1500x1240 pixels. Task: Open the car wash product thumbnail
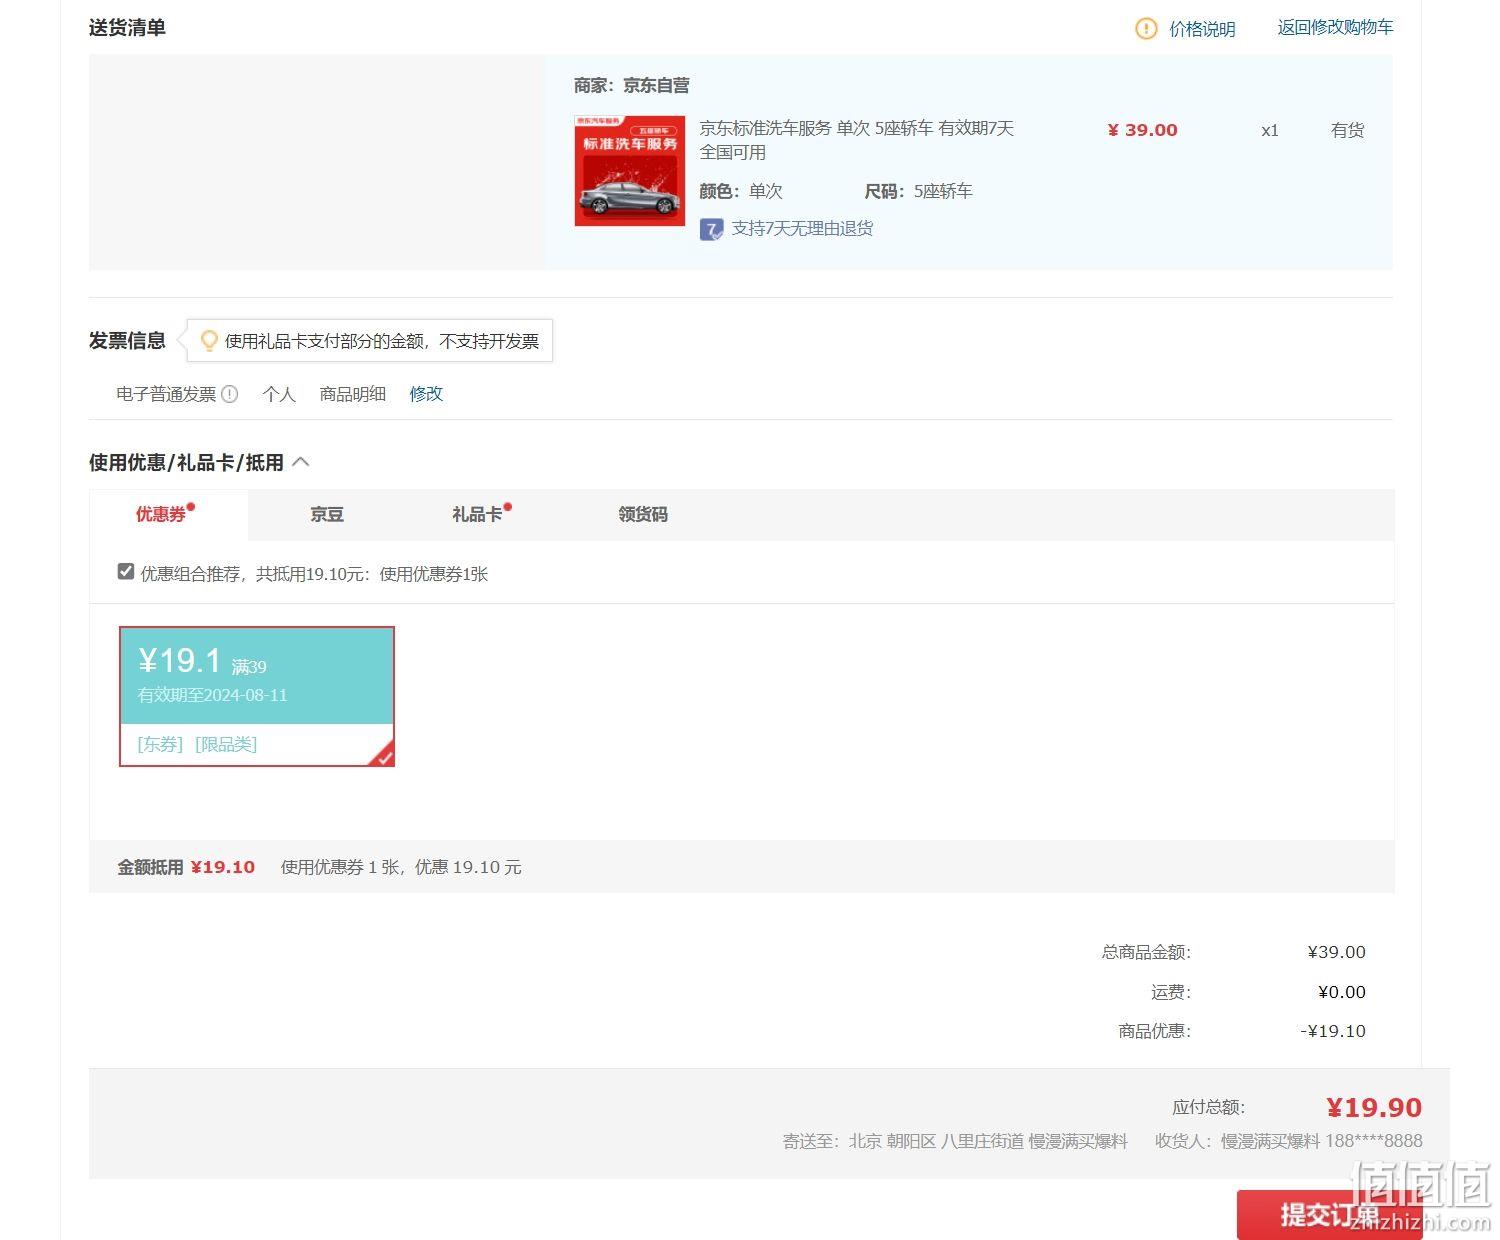coord(630,170)
